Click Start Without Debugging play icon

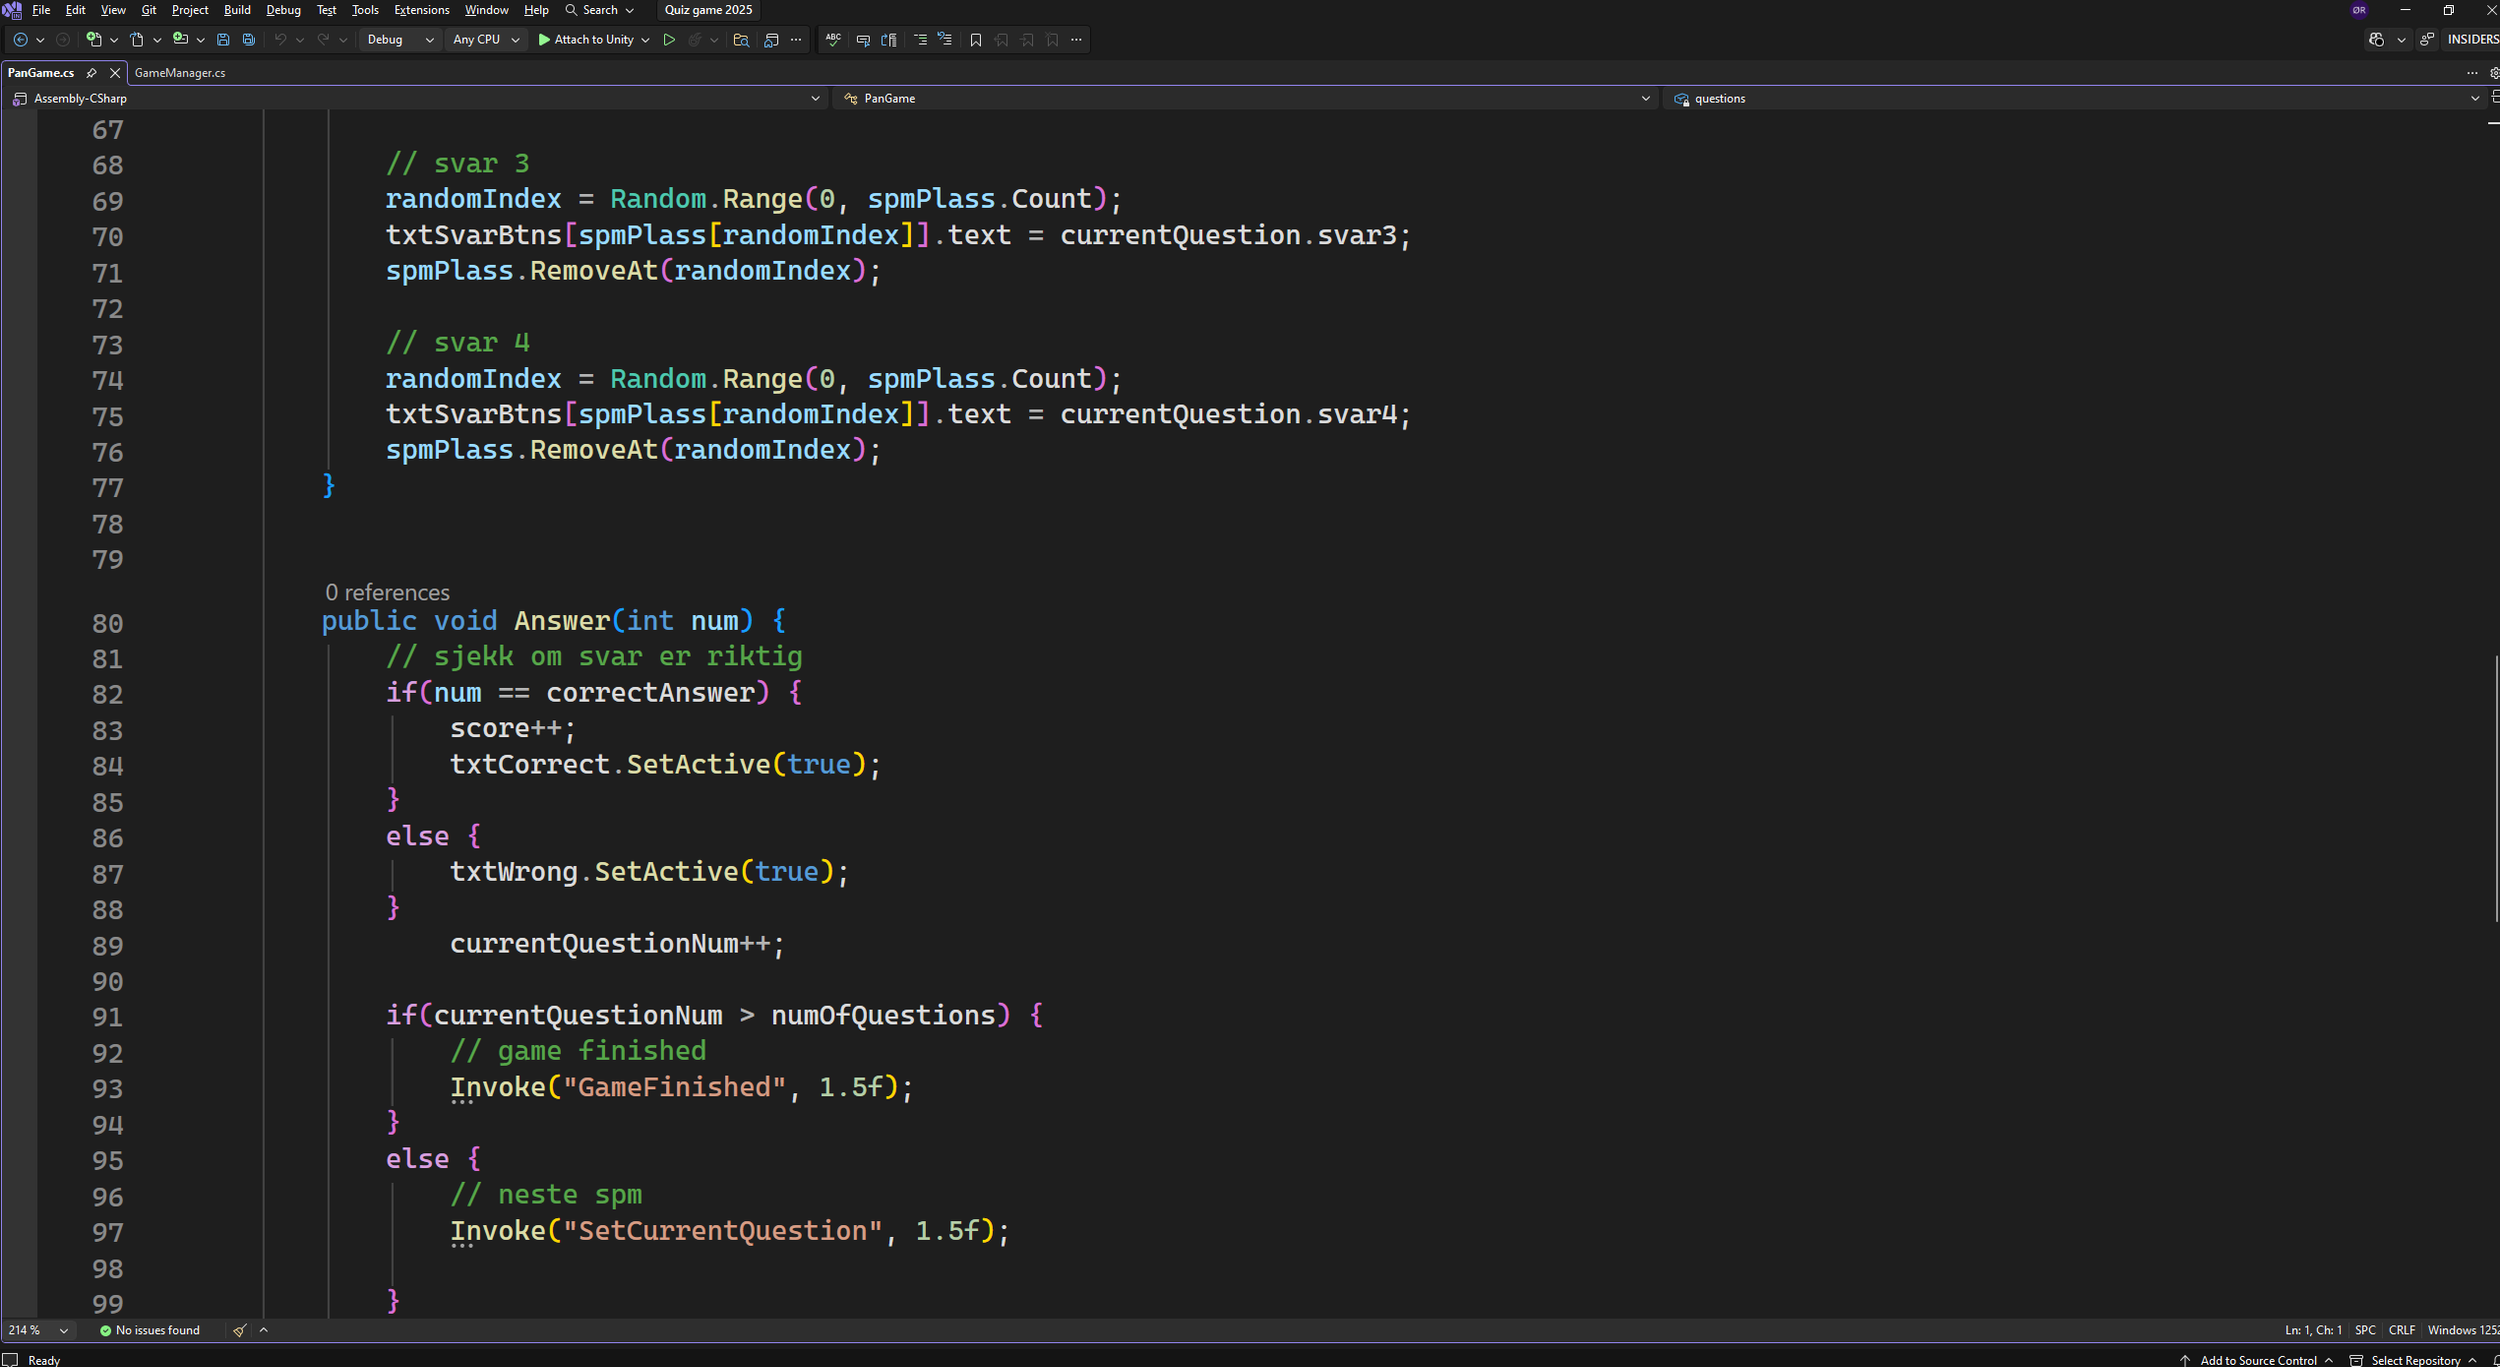[669, 40]
